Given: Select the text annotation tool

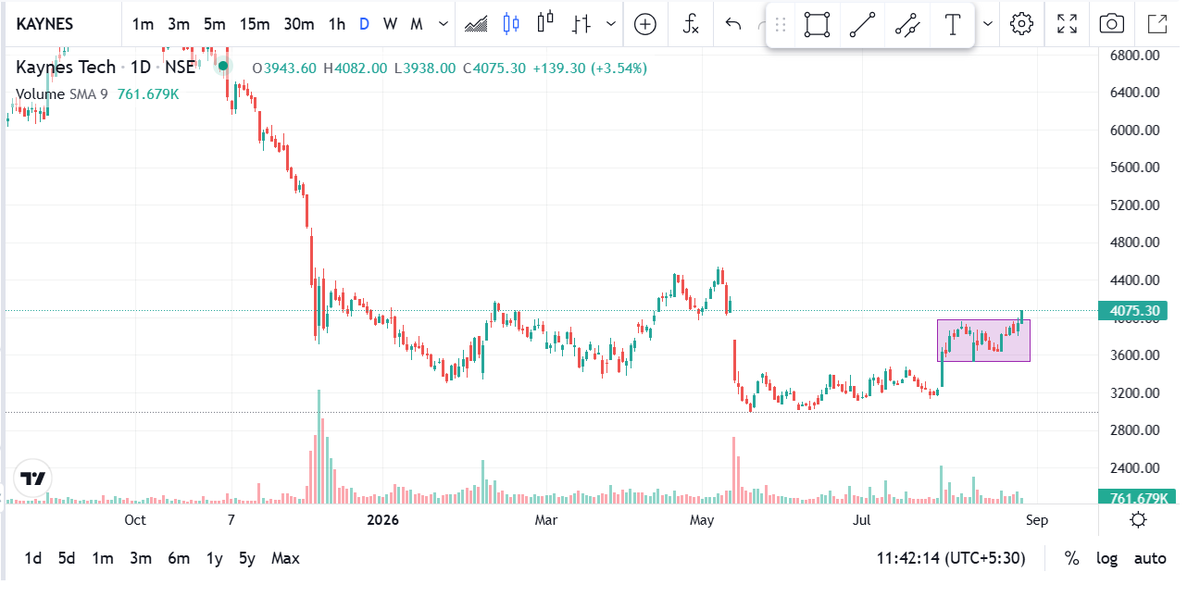Looking at the screenshot, I should [x=952, y=24].
